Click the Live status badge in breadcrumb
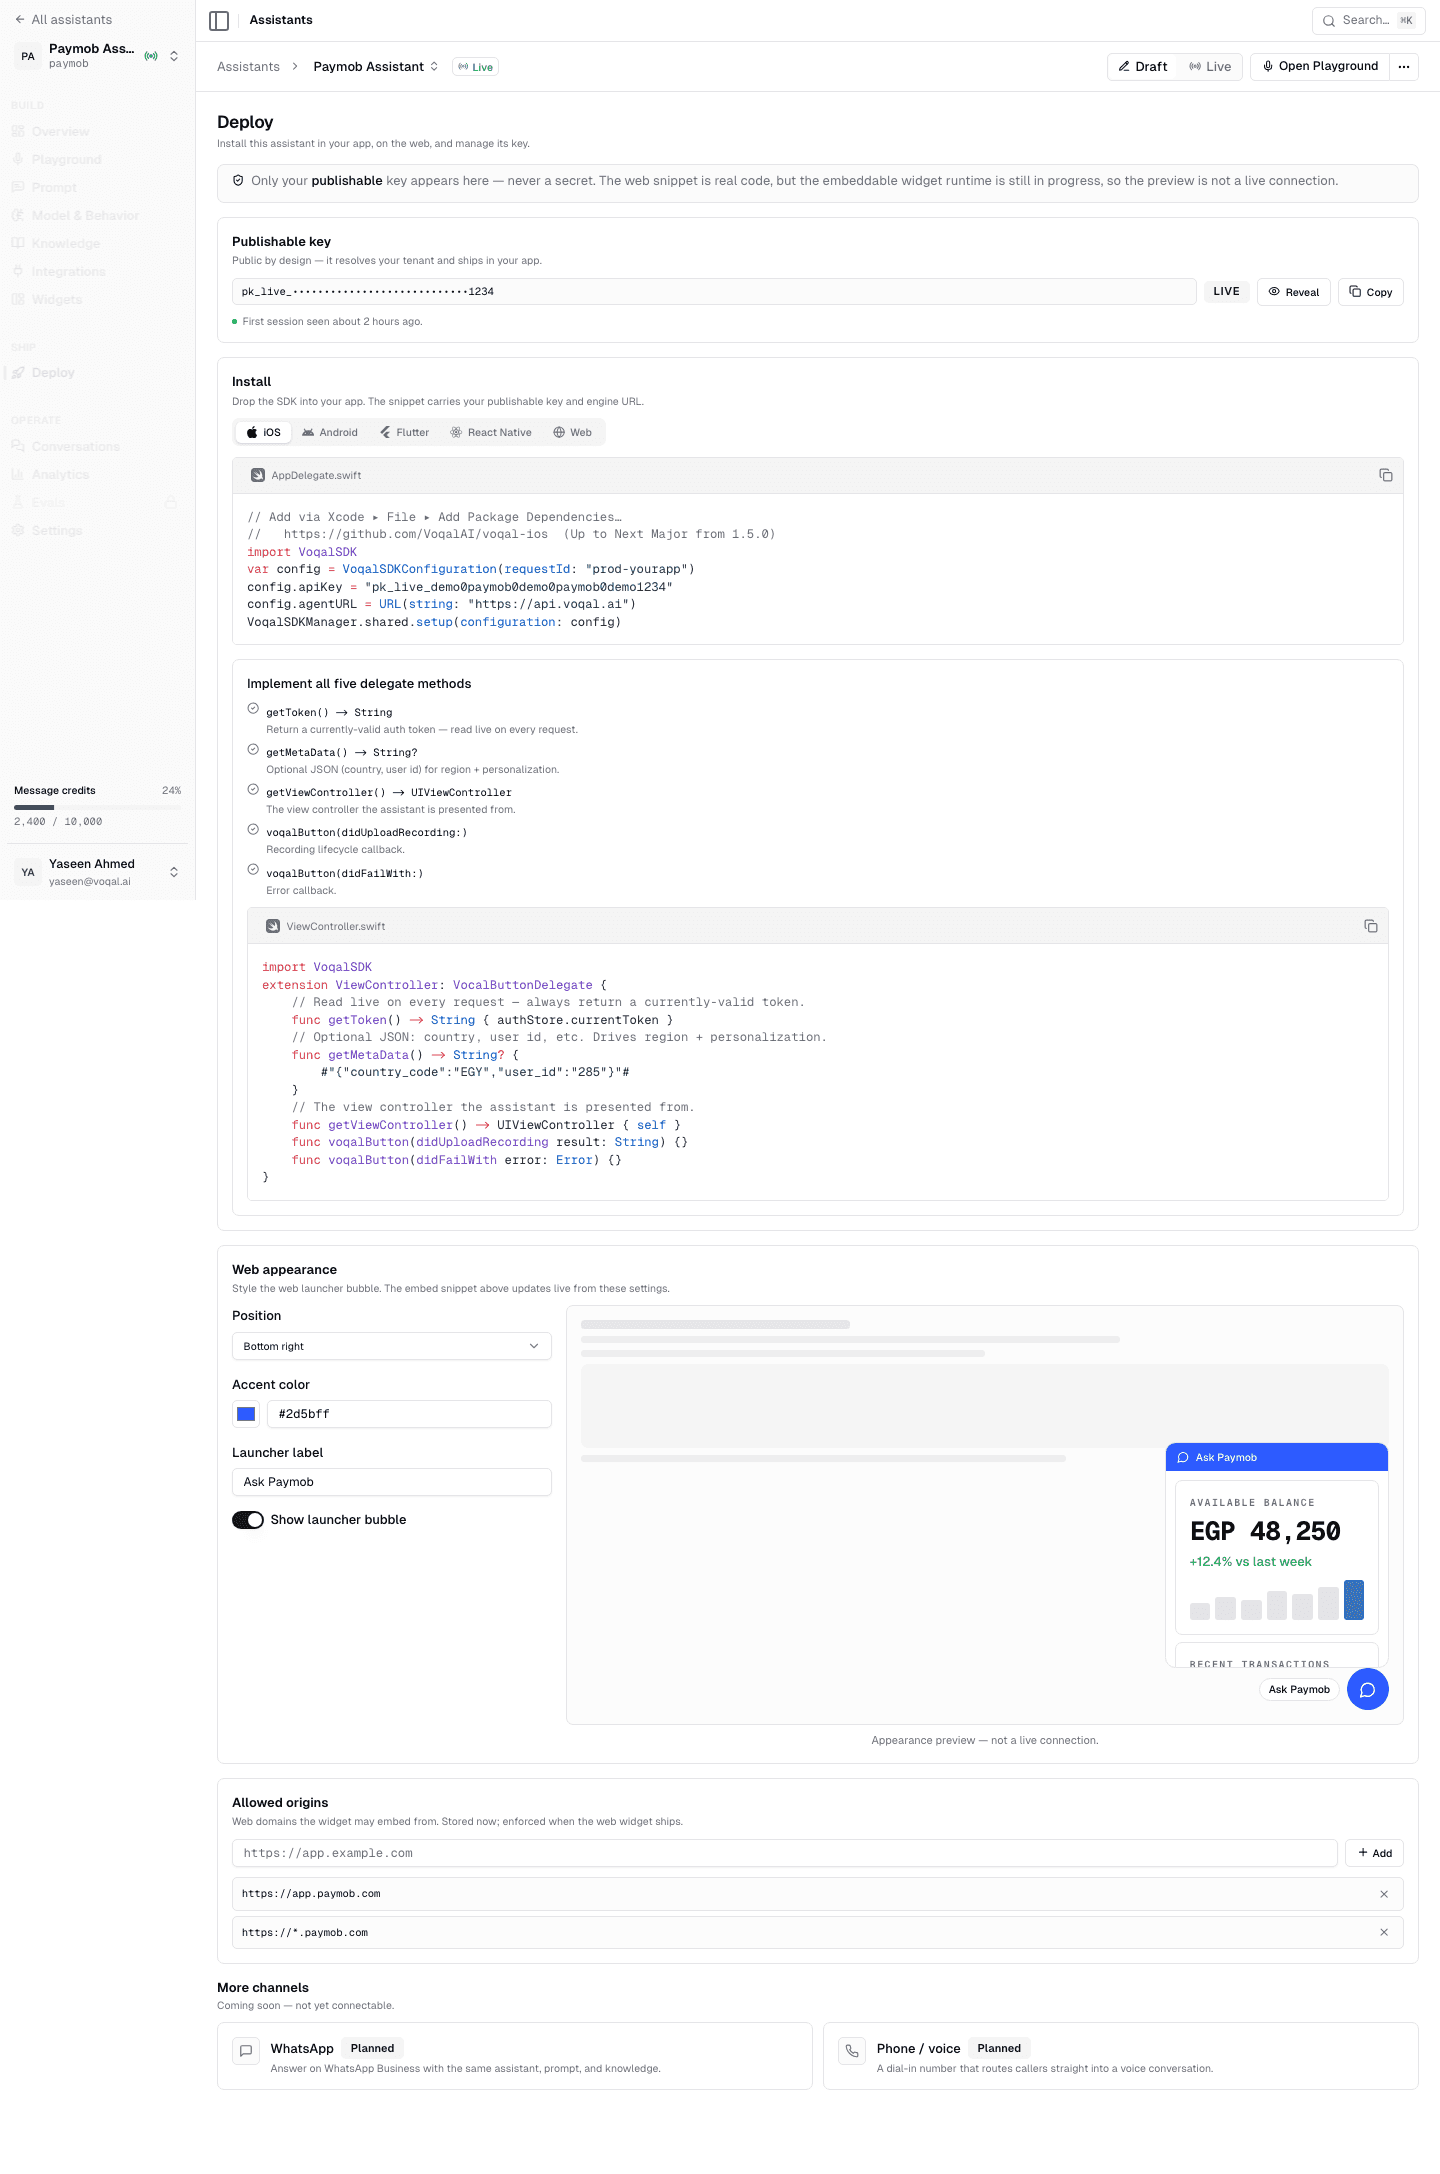The image size is (1440, 2174). coord(476,67)
